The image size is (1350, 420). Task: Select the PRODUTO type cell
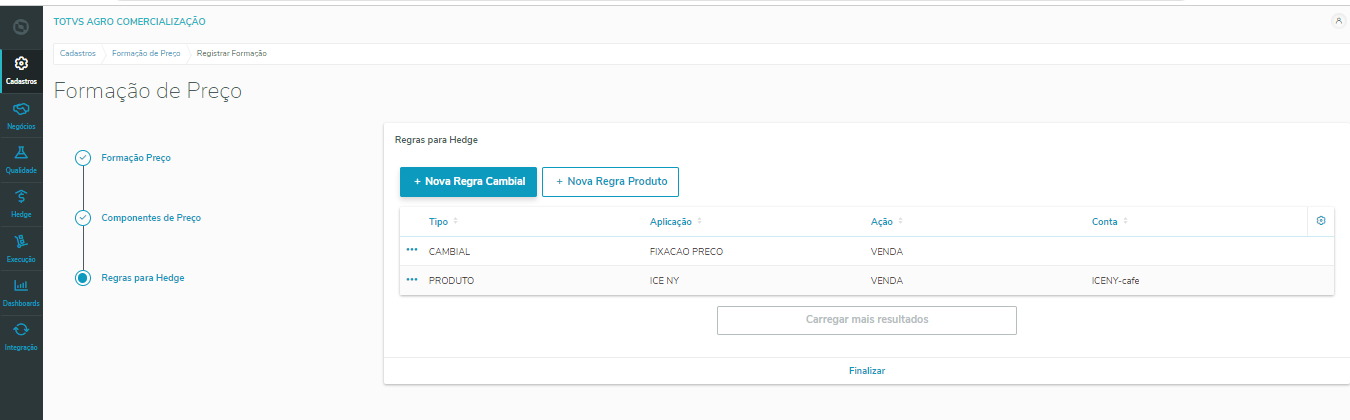click(451, 280)
